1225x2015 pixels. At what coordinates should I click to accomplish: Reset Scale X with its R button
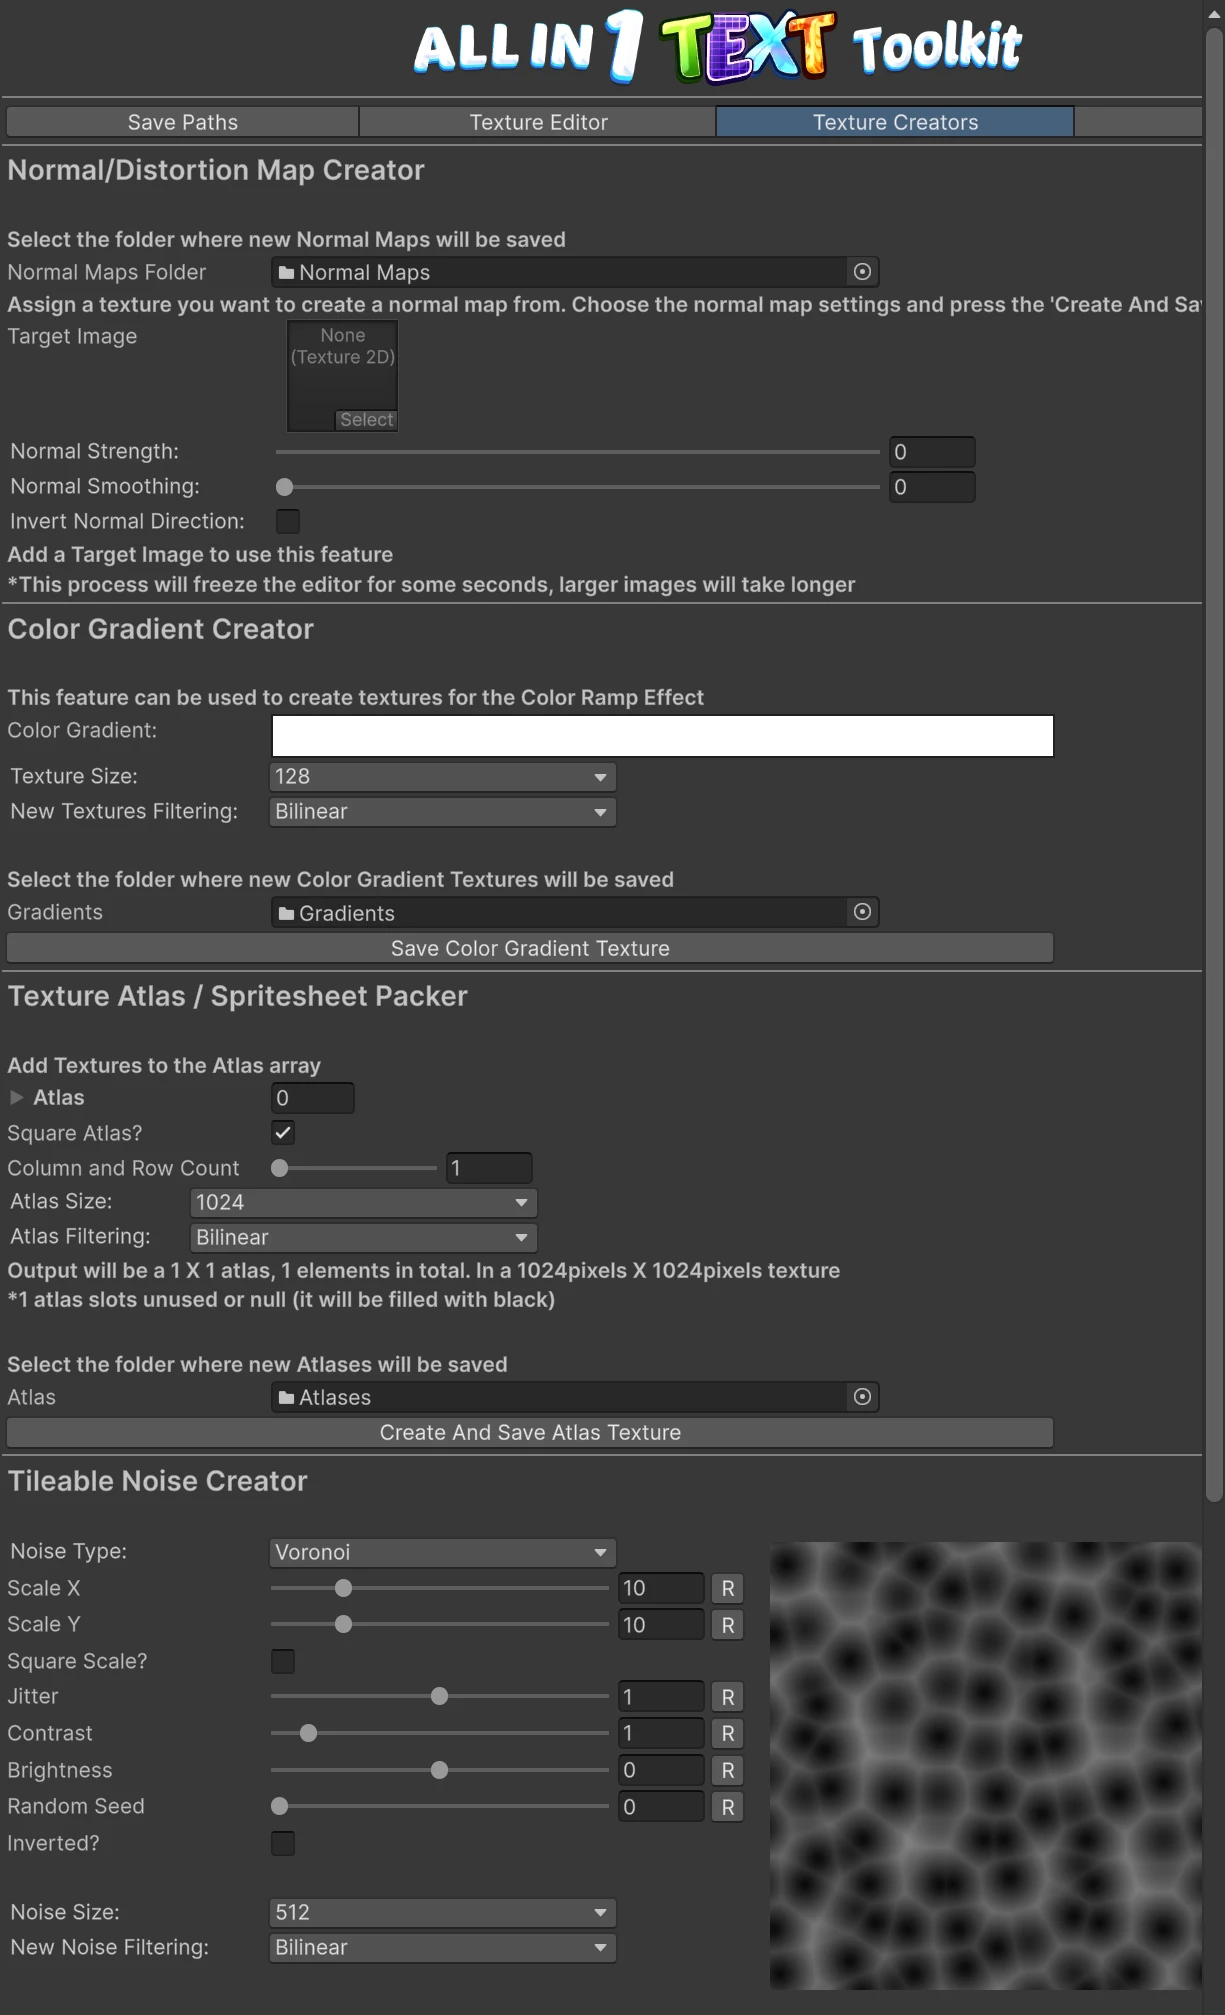[727, 1588]
